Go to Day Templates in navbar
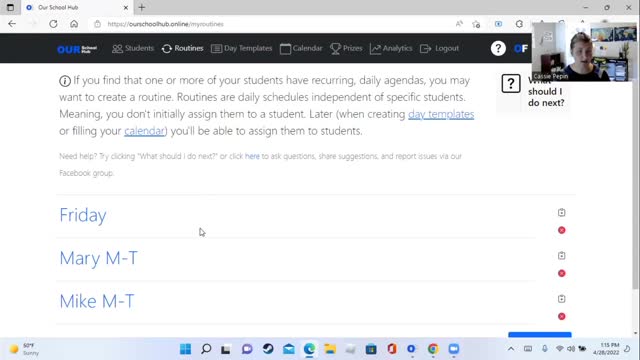The height and width of the screenshot is (360, 640). 241,48
